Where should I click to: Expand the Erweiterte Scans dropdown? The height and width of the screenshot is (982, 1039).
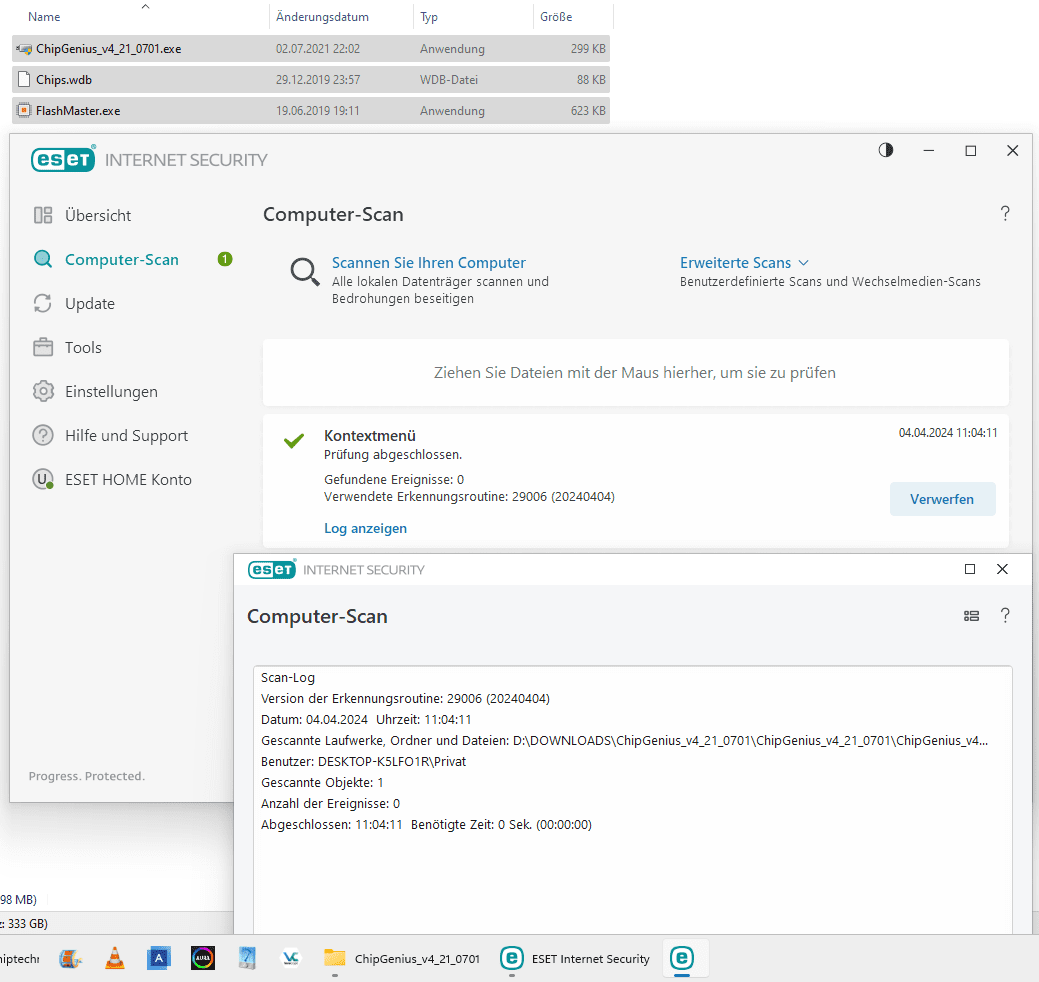pyautogui.click(x=744, y=263)
